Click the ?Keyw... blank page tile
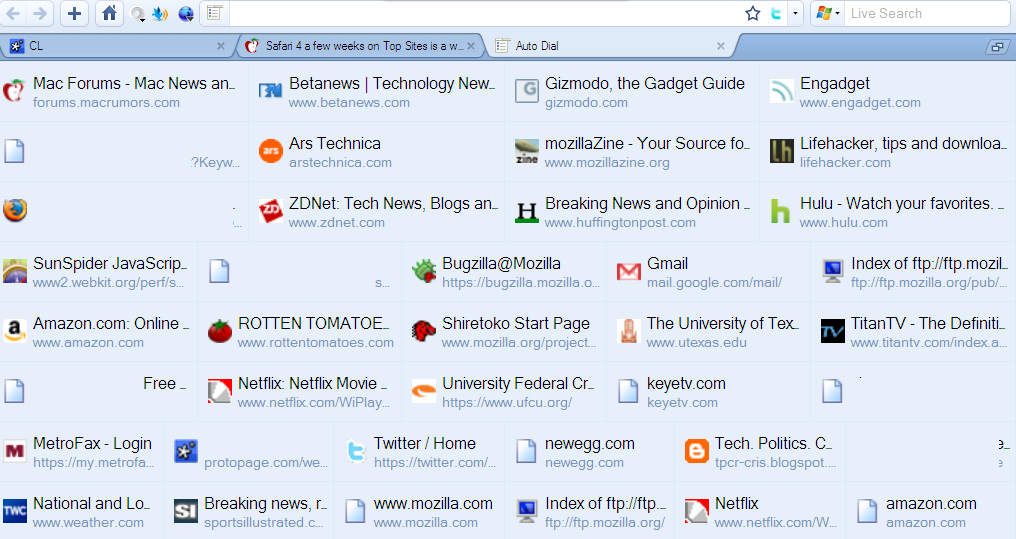 (124, 152)
